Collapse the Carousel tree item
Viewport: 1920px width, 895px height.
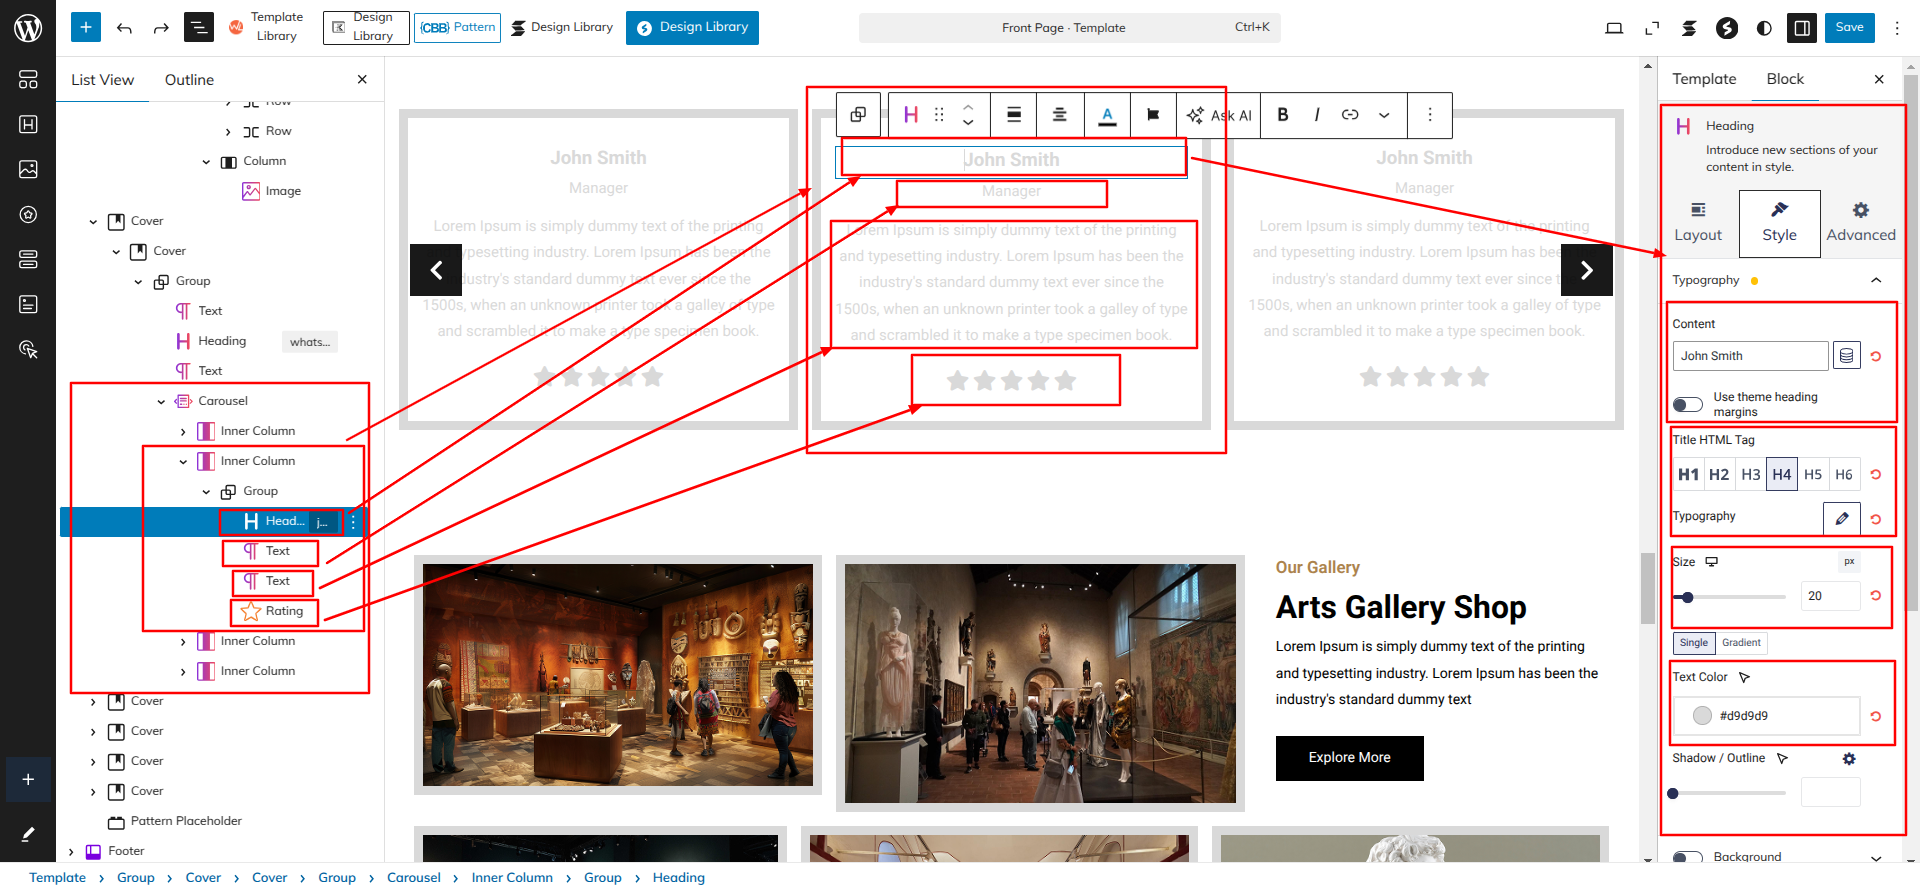click(161, 401)
